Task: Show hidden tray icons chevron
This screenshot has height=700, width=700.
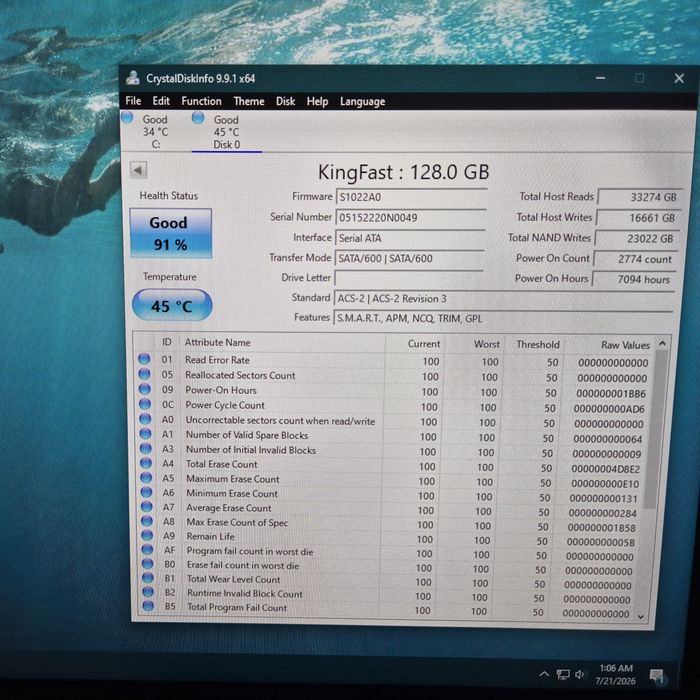Action: tap(544, 674)
